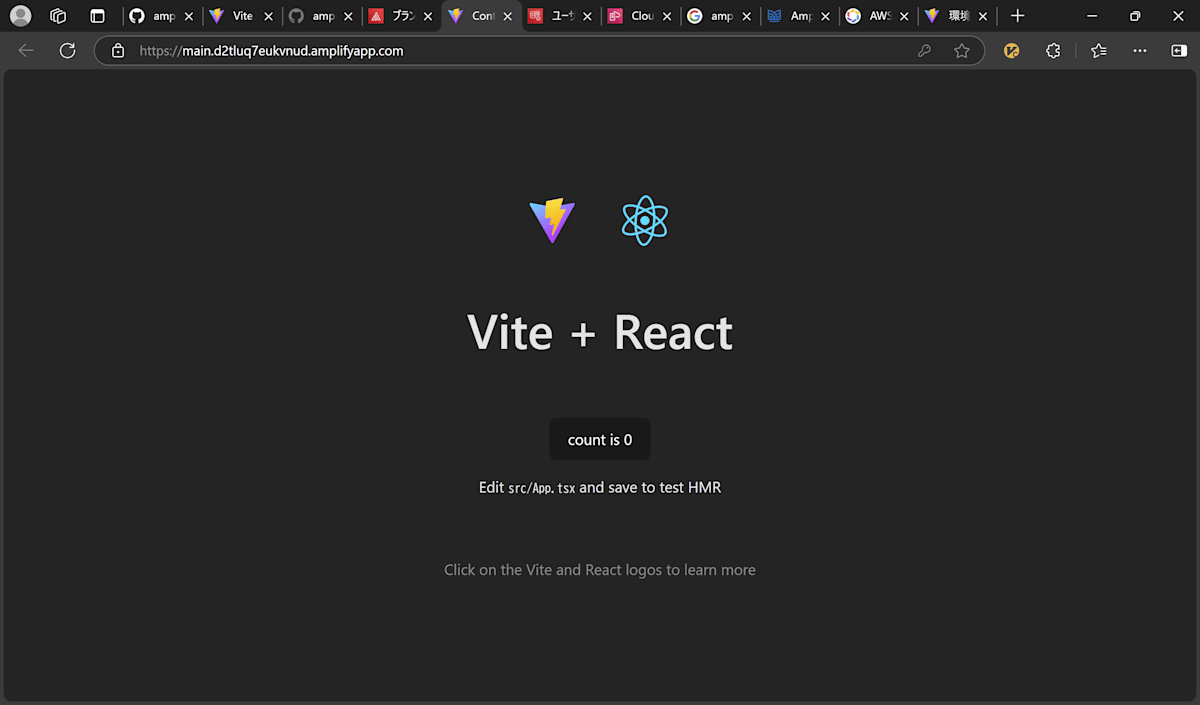Open the Settings and more ellipsis menu
The width and height of the screenshot is (1200, 705).
point(1140,50)
